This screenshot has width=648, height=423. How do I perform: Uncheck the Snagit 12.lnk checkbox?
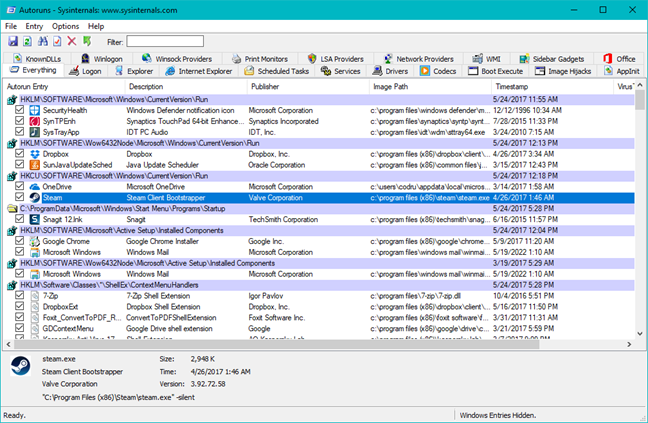pyautogui.click(x=19, y=219)
